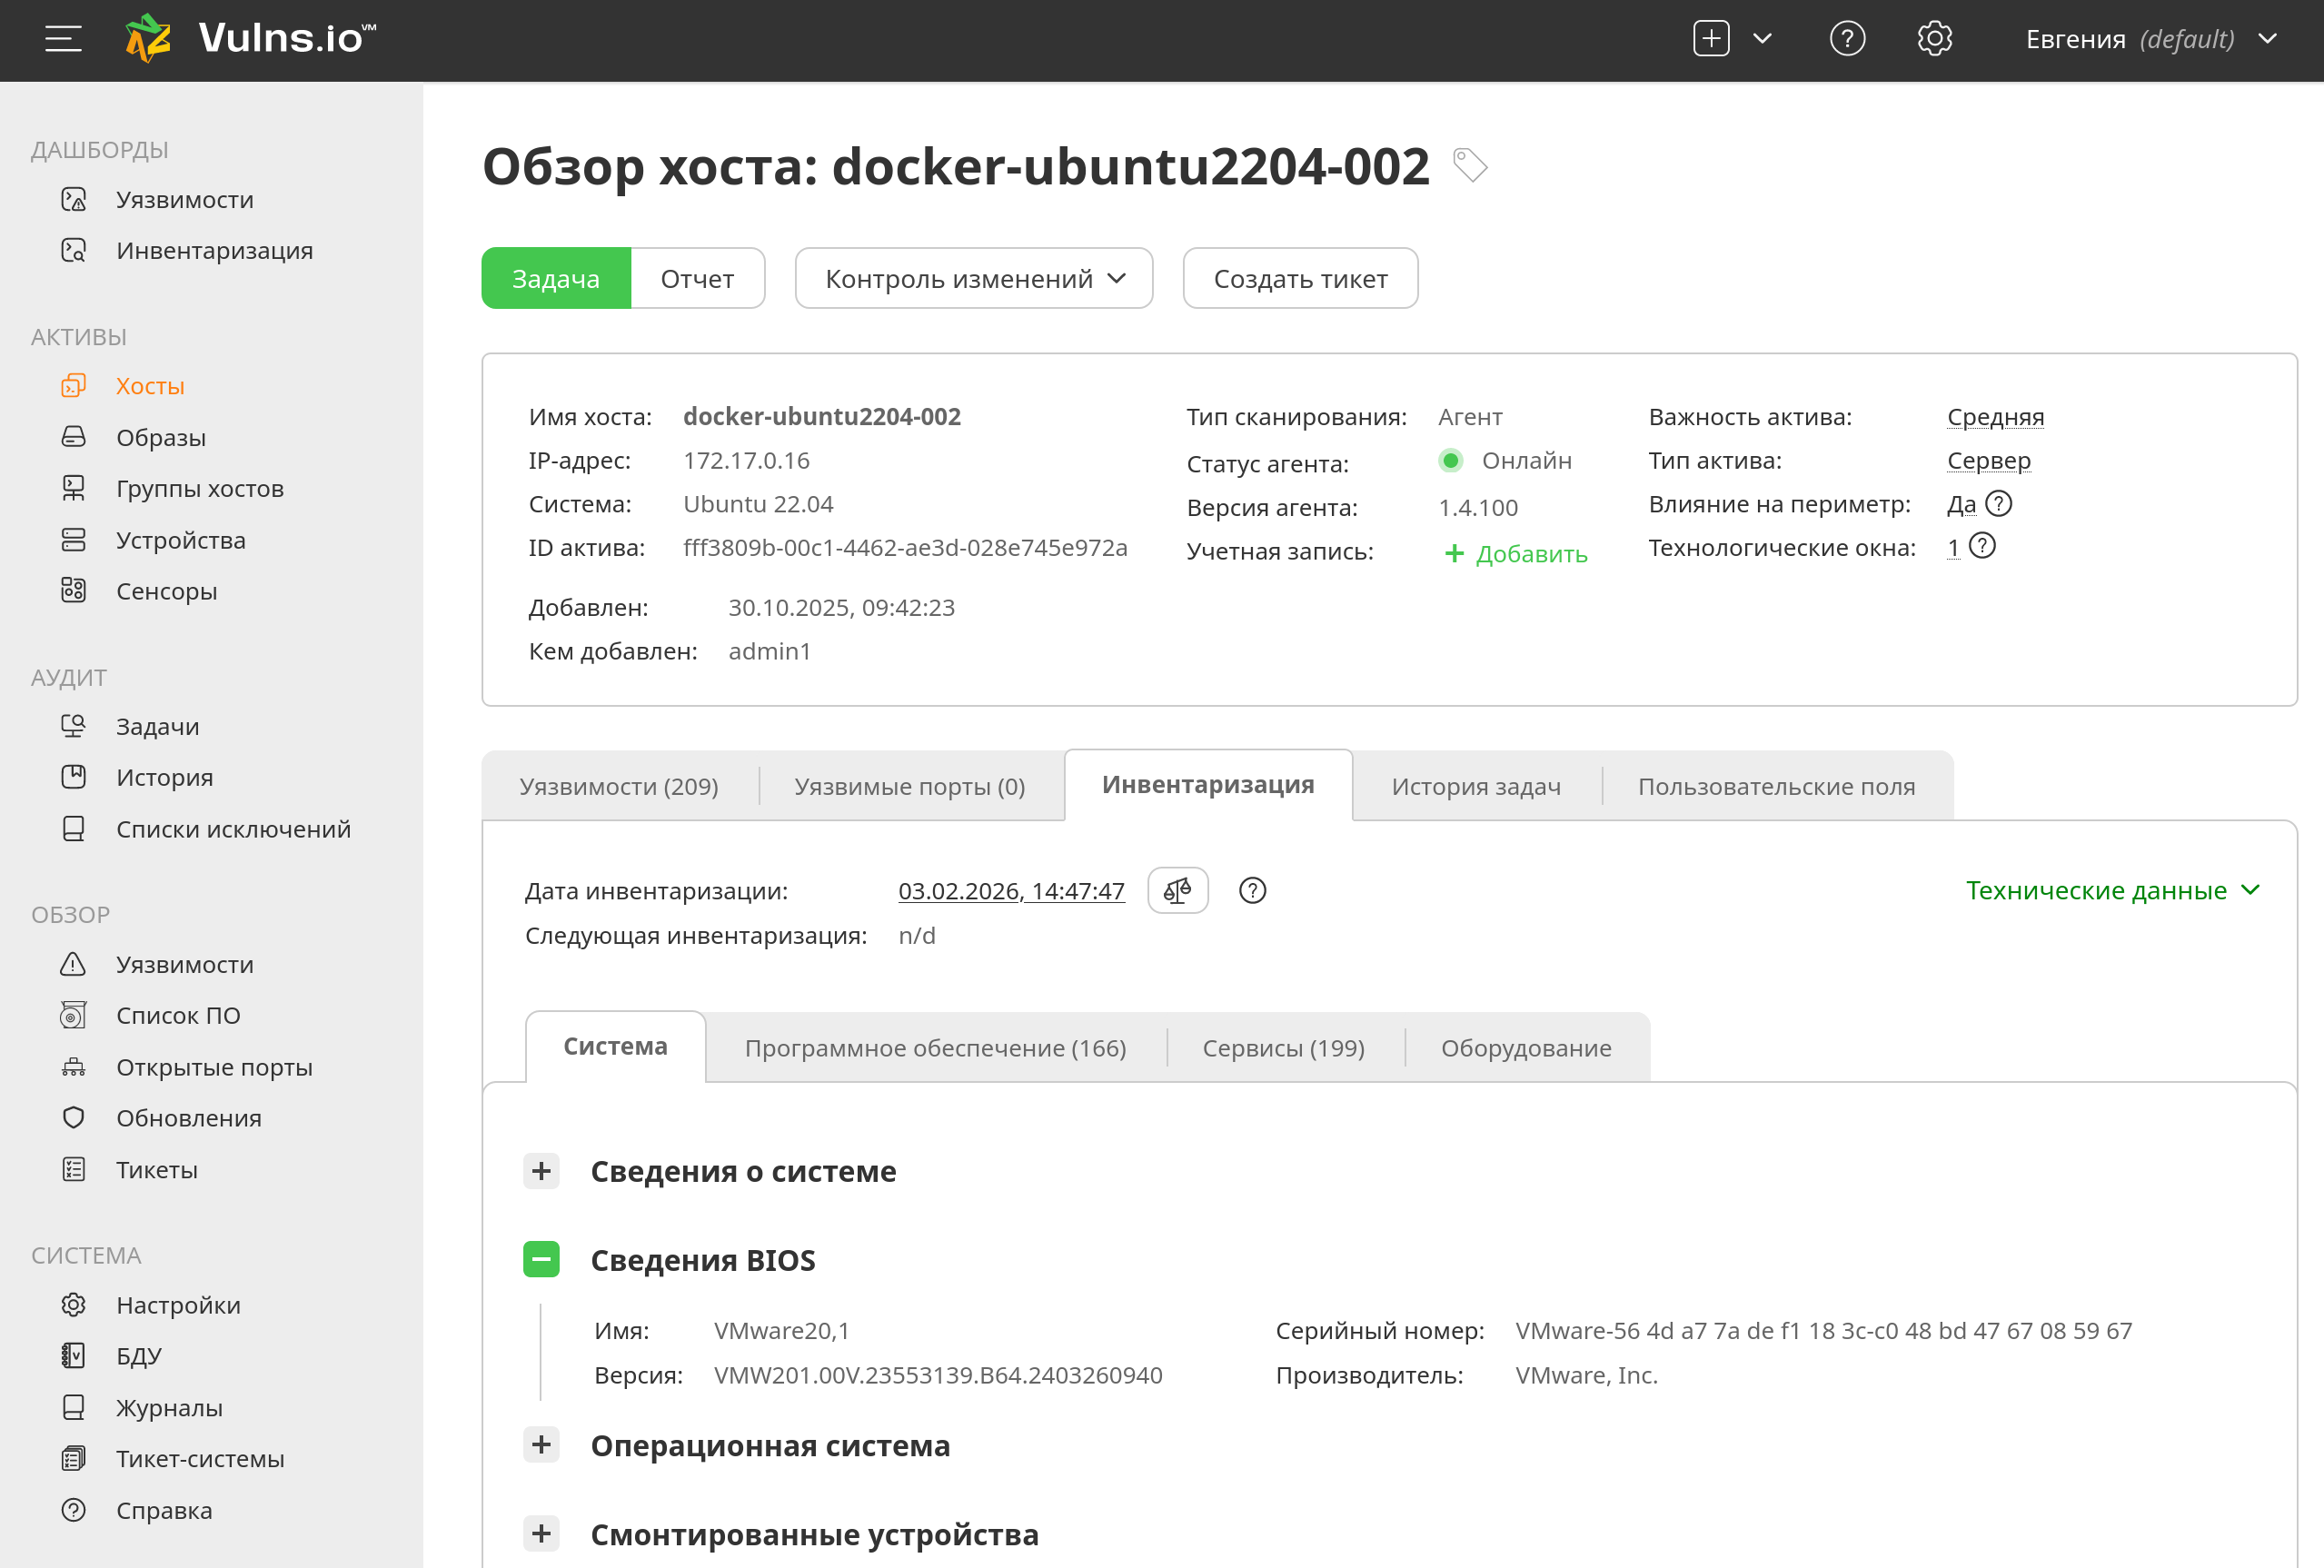2324x1568 pixels.
Task: Collapse the Сведения BIOS section
Action: click(541, 1259)
